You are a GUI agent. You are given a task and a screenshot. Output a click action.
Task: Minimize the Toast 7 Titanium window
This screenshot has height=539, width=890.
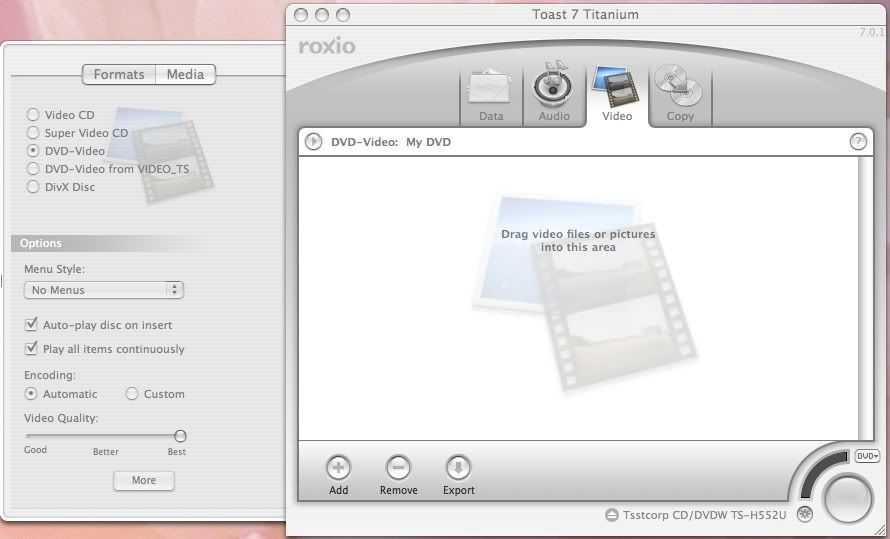click(322, 15)
